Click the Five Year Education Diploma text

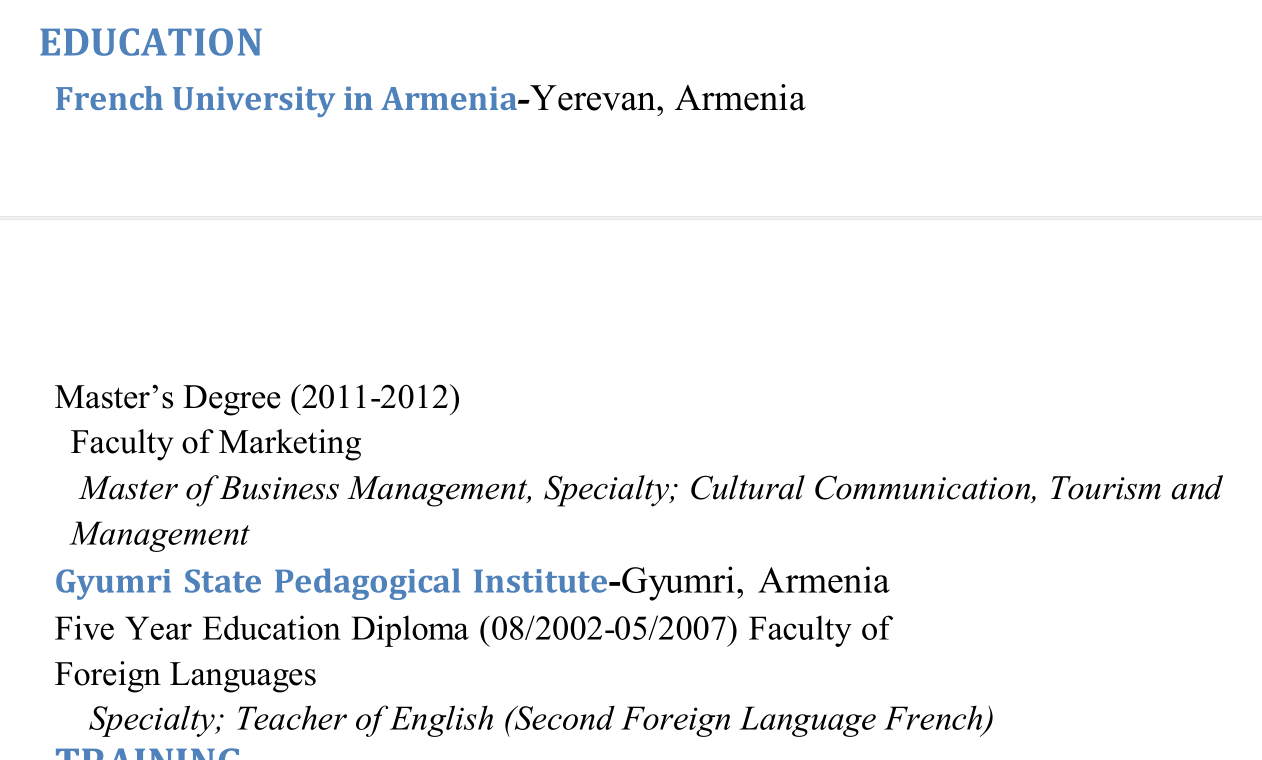262,629
